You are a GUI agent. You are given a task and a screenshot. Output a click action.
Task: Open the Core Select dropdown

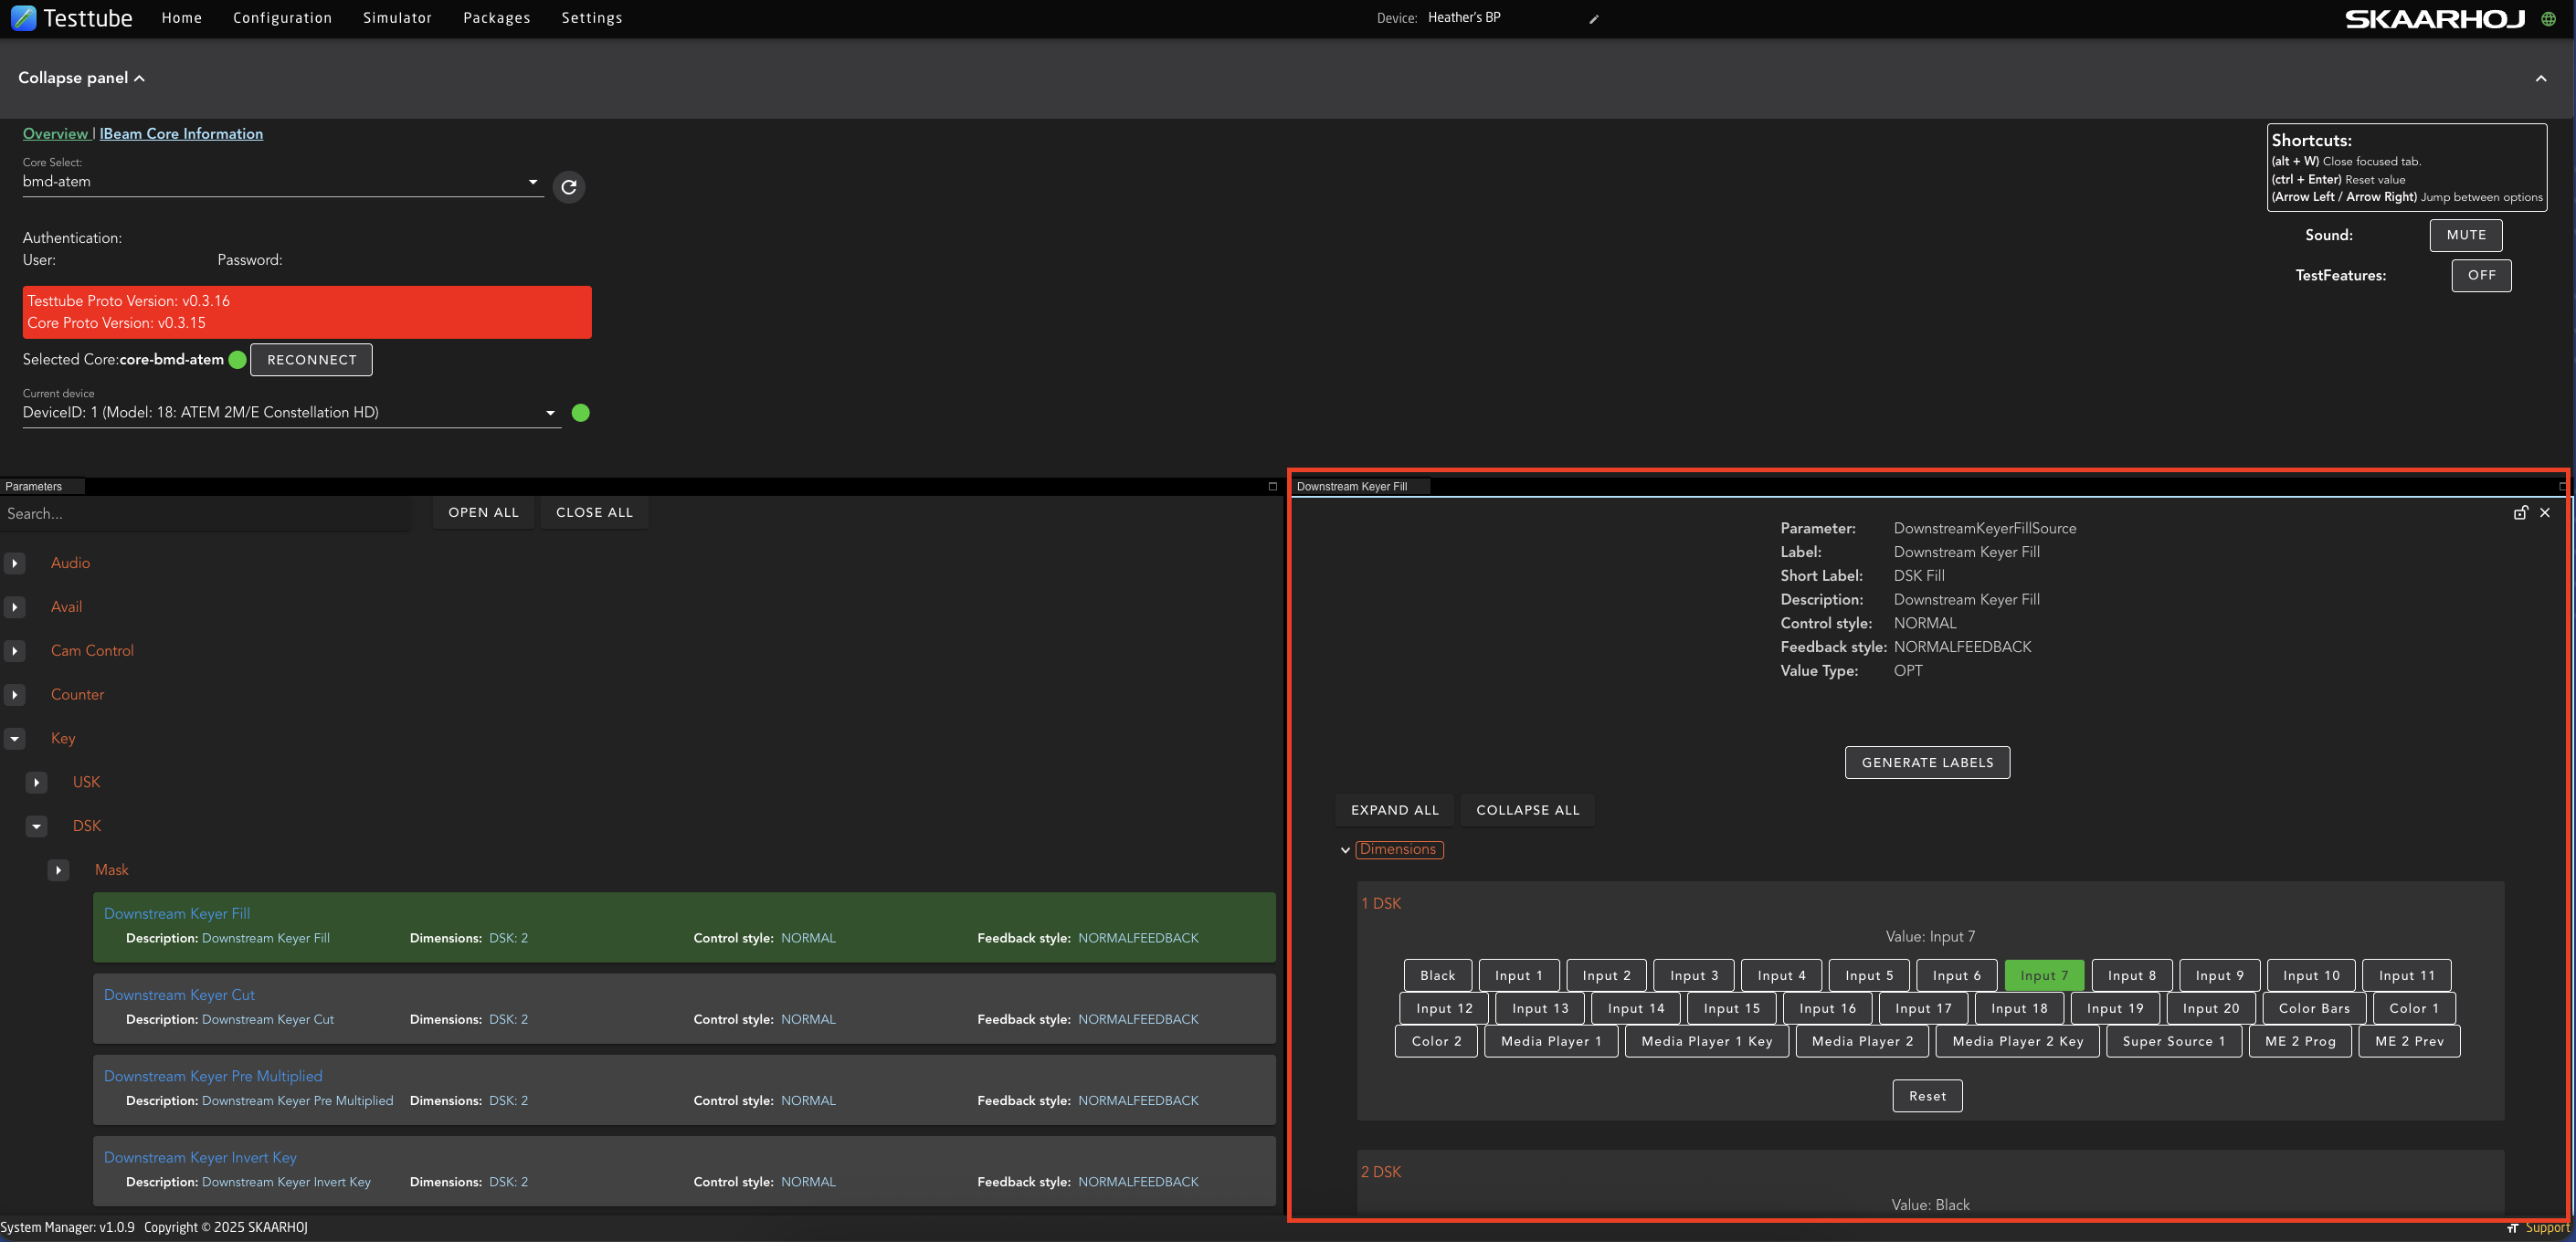pyautogui.click(x=280, y=182)
